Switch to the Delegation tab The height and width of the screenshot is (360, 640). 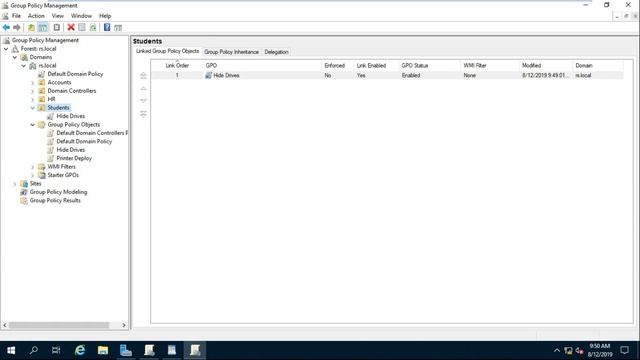click(x=276, y=52)
